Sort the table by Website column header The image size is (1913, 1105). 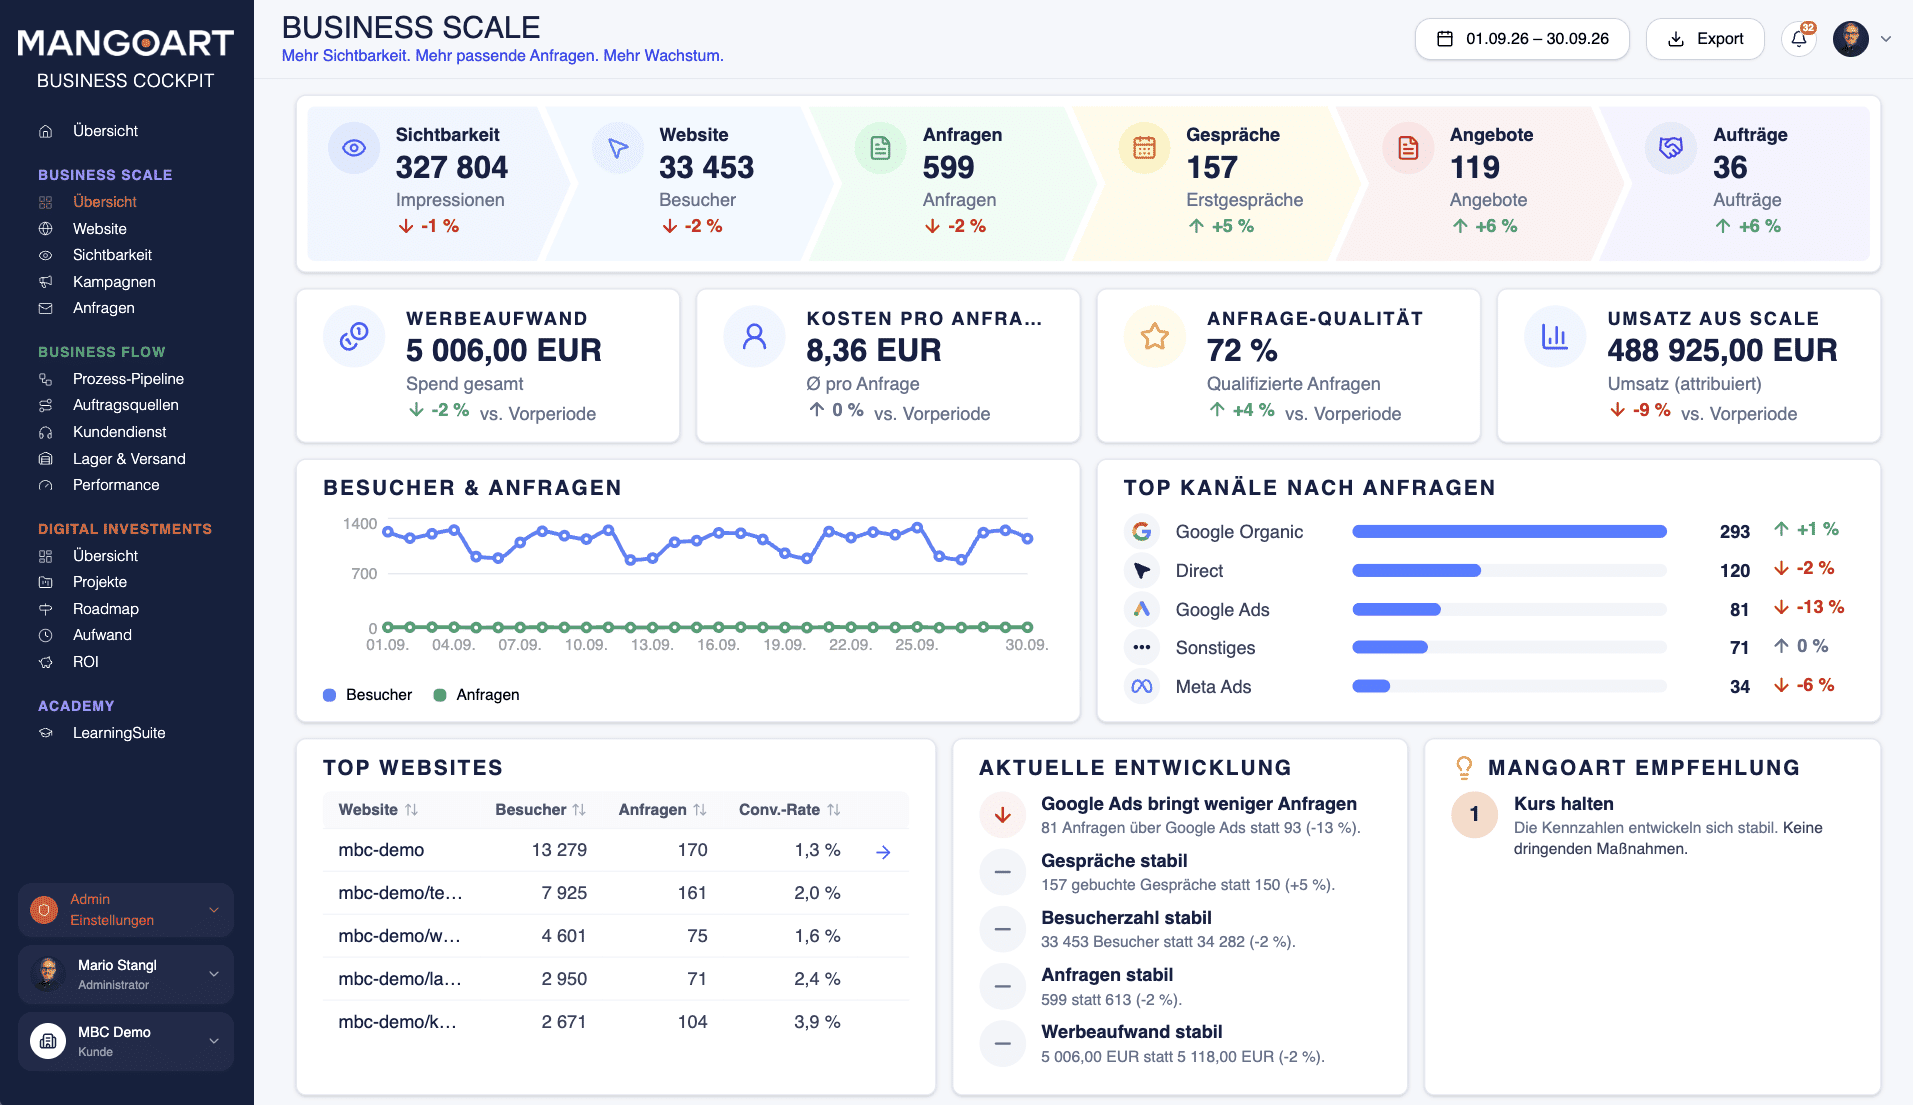tap(378, 810)
